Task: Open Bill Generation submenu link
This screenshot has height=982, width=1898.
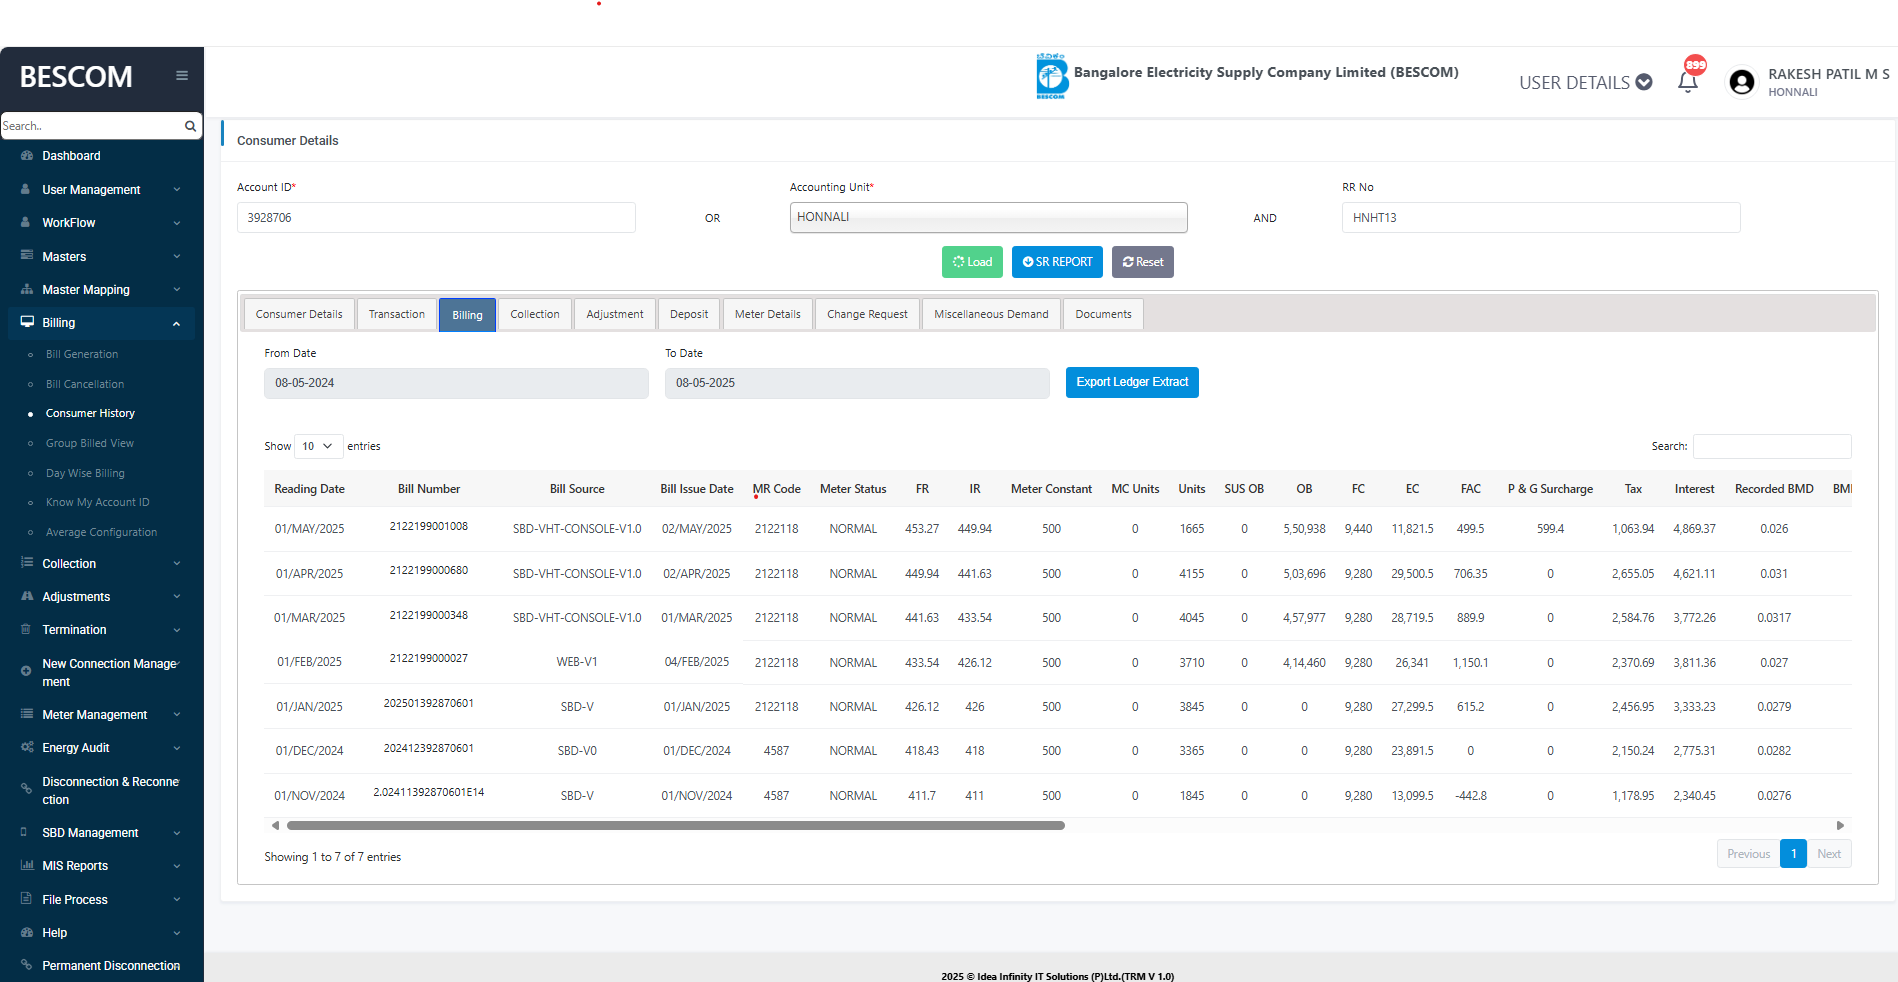Action: [x=82, y=354]
